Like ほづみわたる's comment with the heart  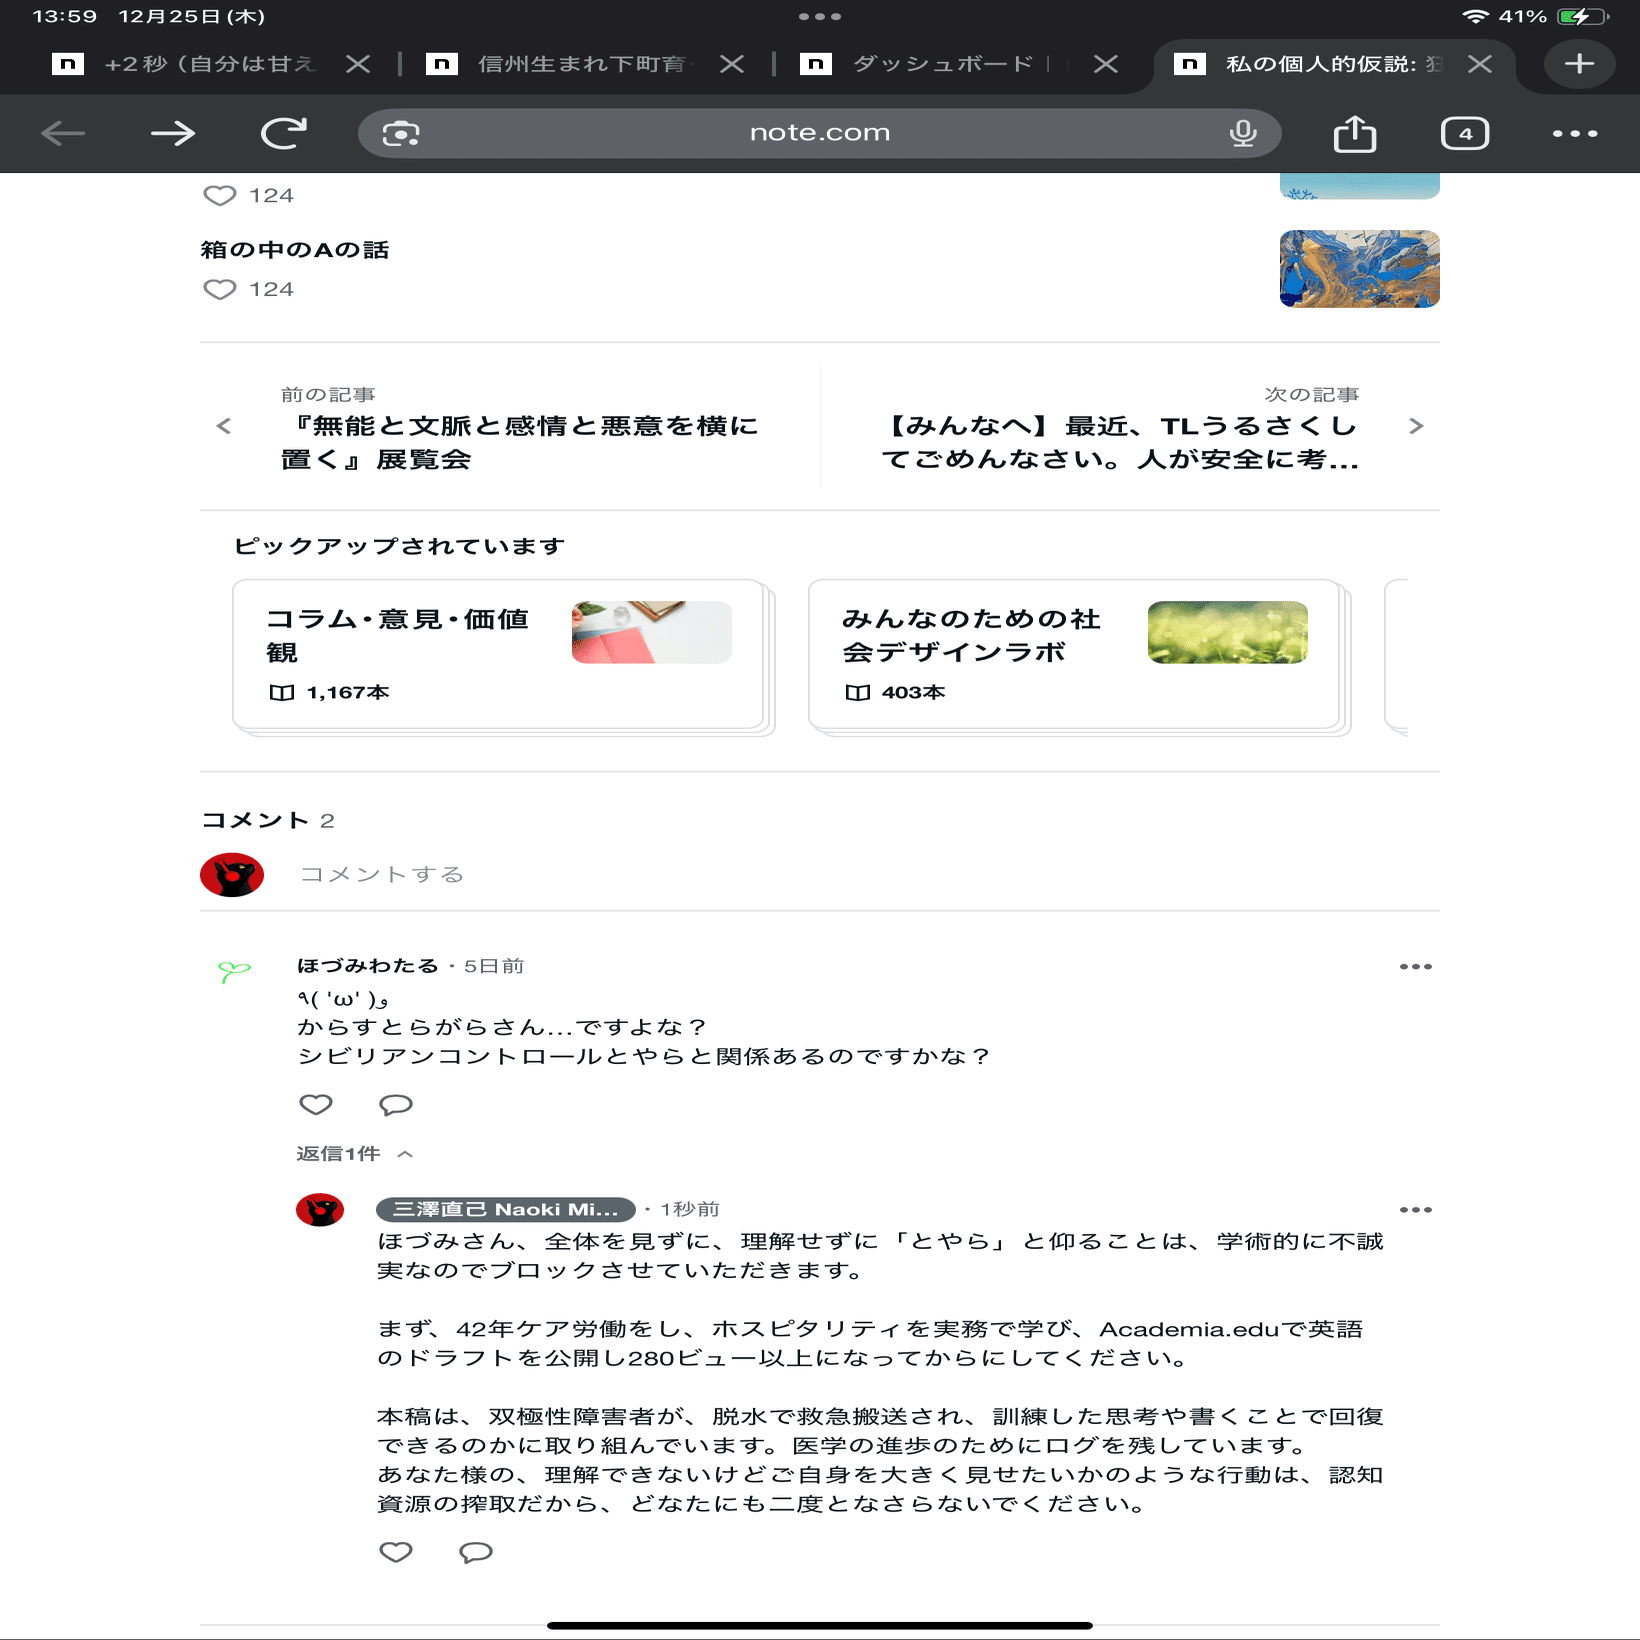tap(315, 1105)
